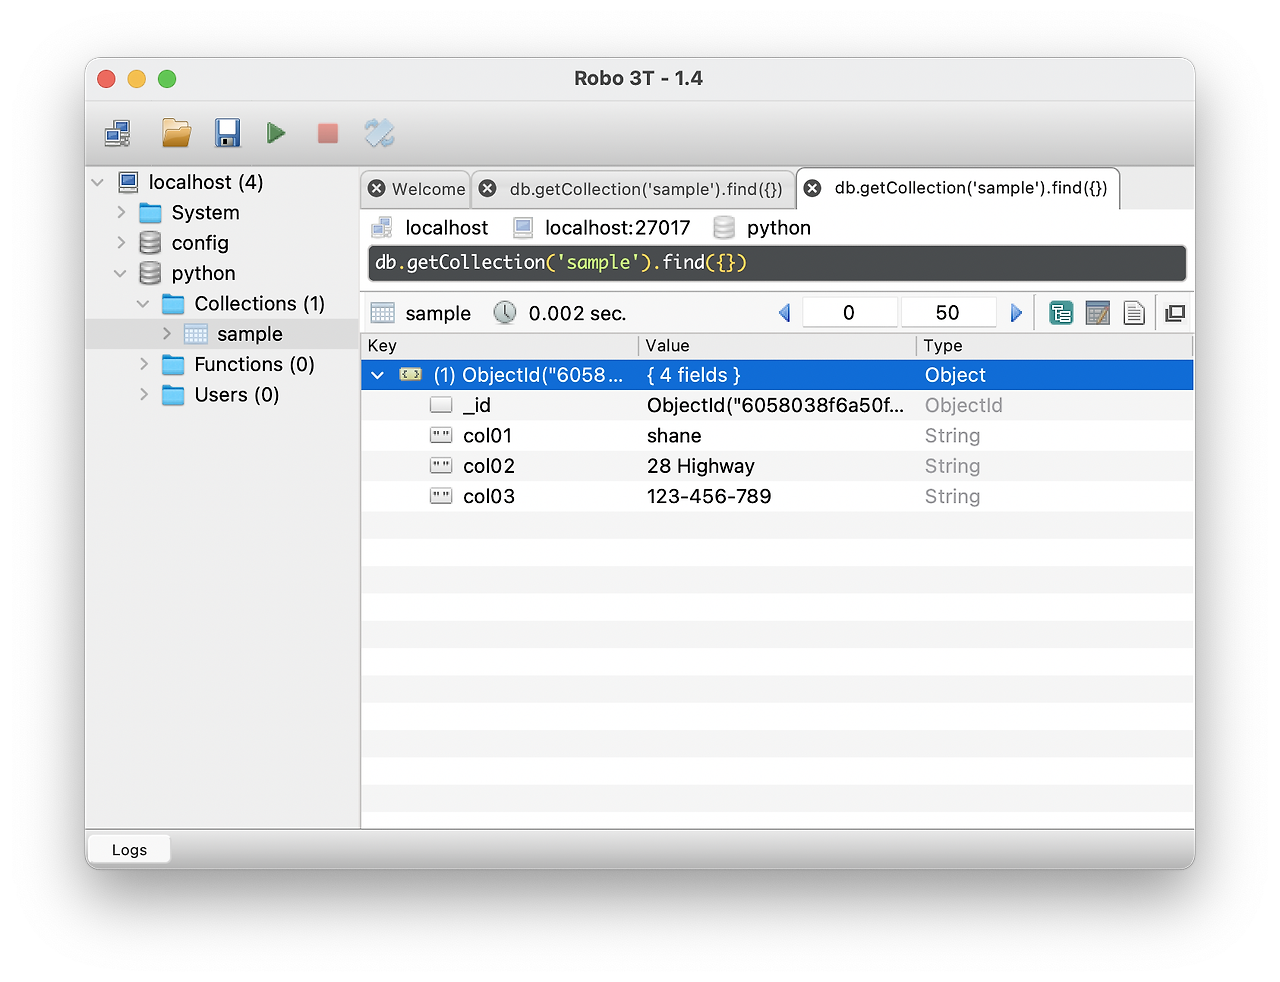Click the skip field showing 0
The height and width of the screenshot is (982, 1280).
point(849,313)
